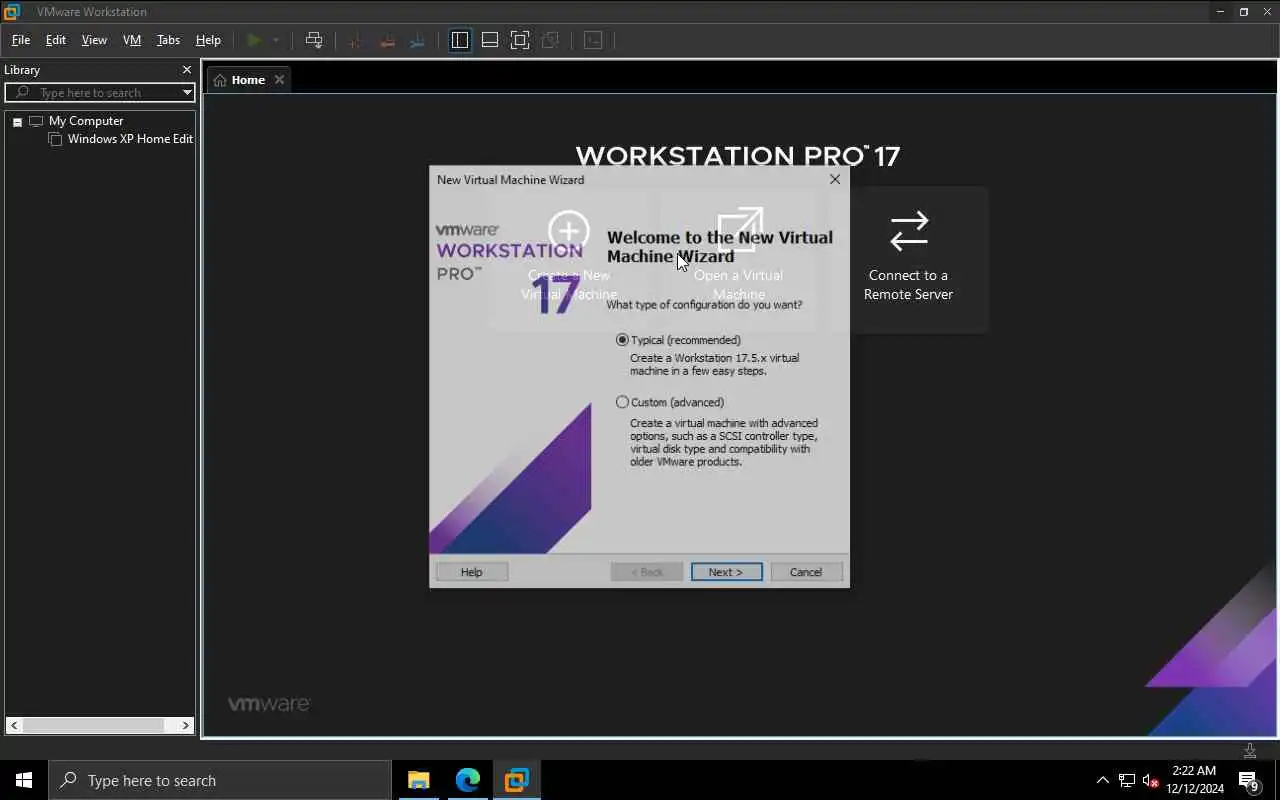Click the status bar download arrow icon

pyautogui.click(x=1250, y=750)
